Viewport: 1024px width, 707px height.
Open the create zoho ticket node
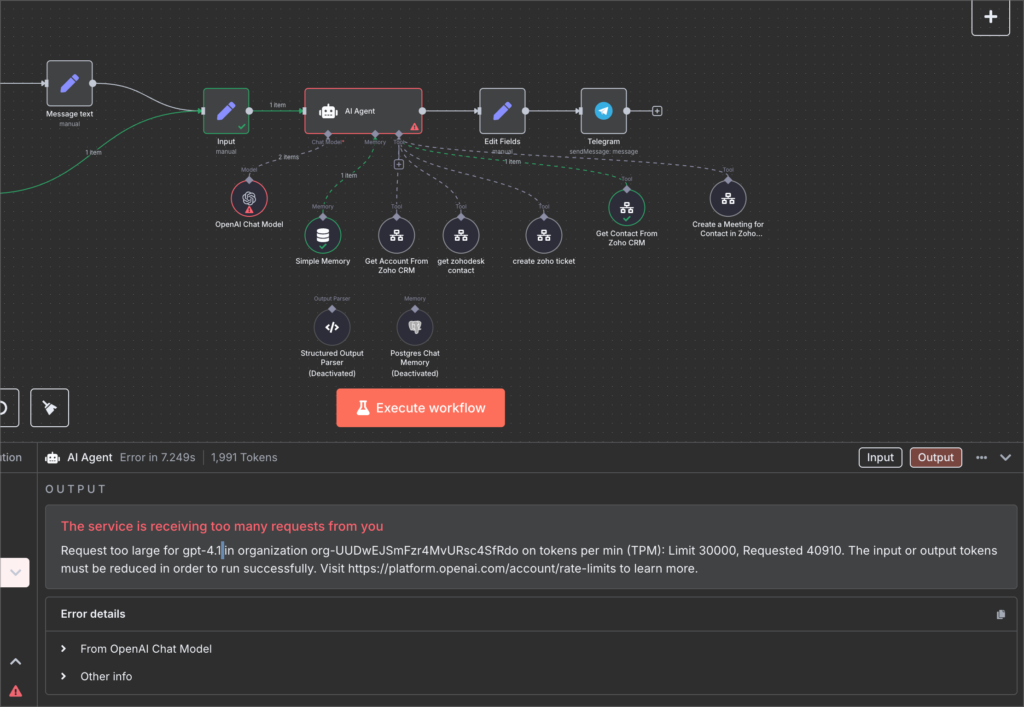point(544,235)
